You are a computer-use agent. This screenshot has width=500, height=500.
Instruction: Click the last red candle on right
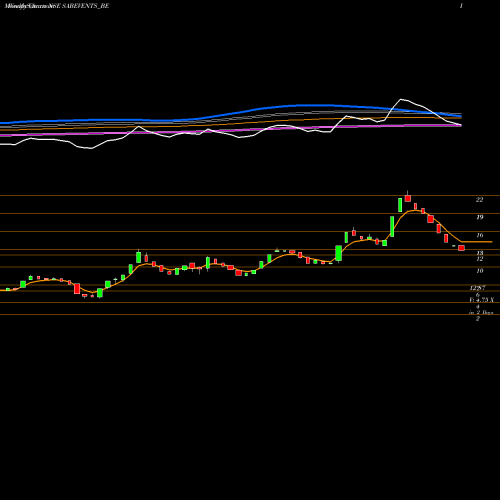point(461,248)
